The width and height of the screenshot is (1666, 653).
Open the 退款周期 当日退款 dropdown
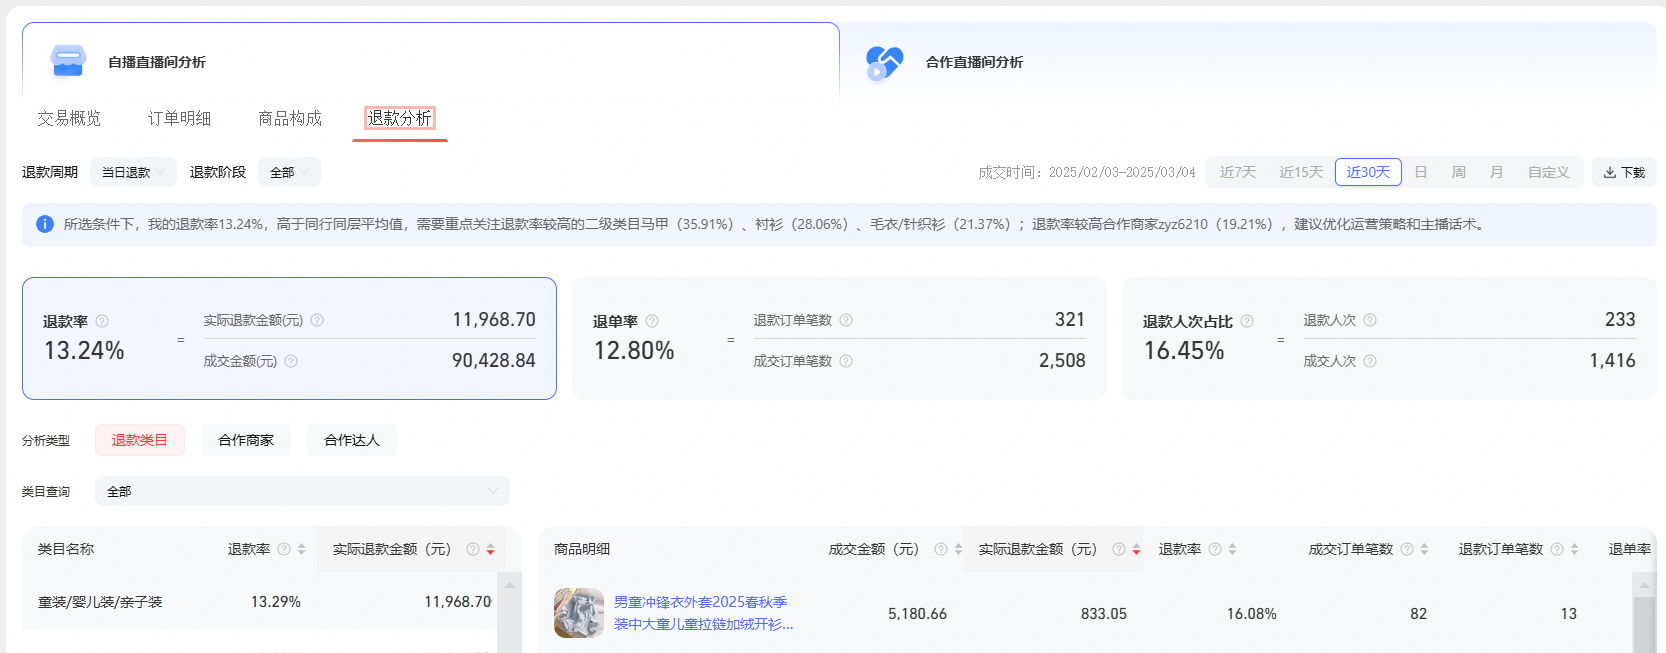[133, 172]
